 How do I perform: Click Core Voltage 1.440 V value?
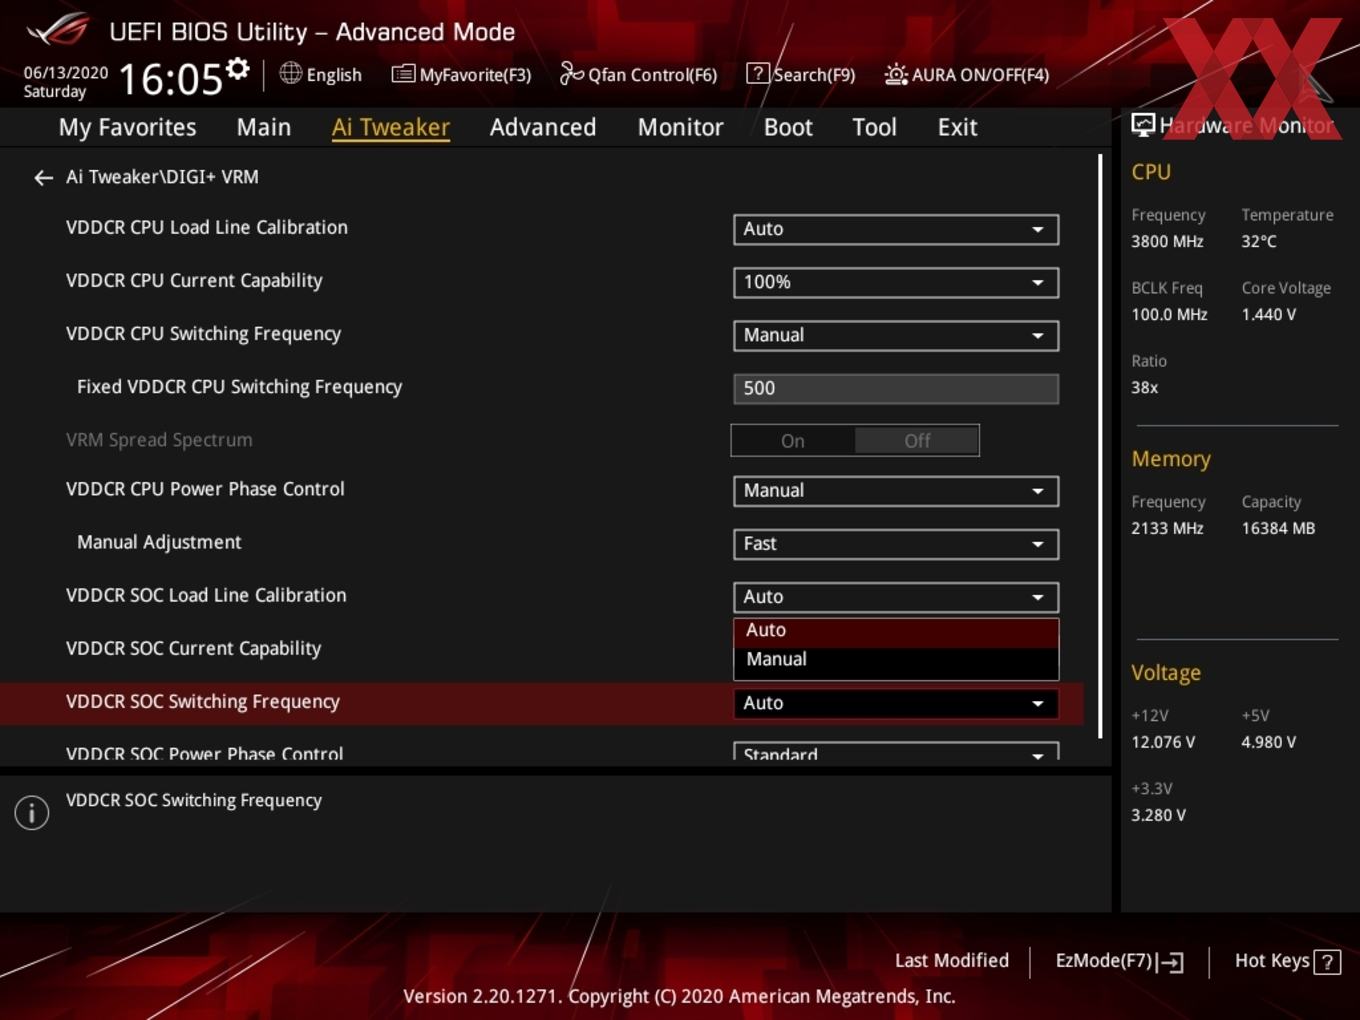click(x=1269, y=314)
